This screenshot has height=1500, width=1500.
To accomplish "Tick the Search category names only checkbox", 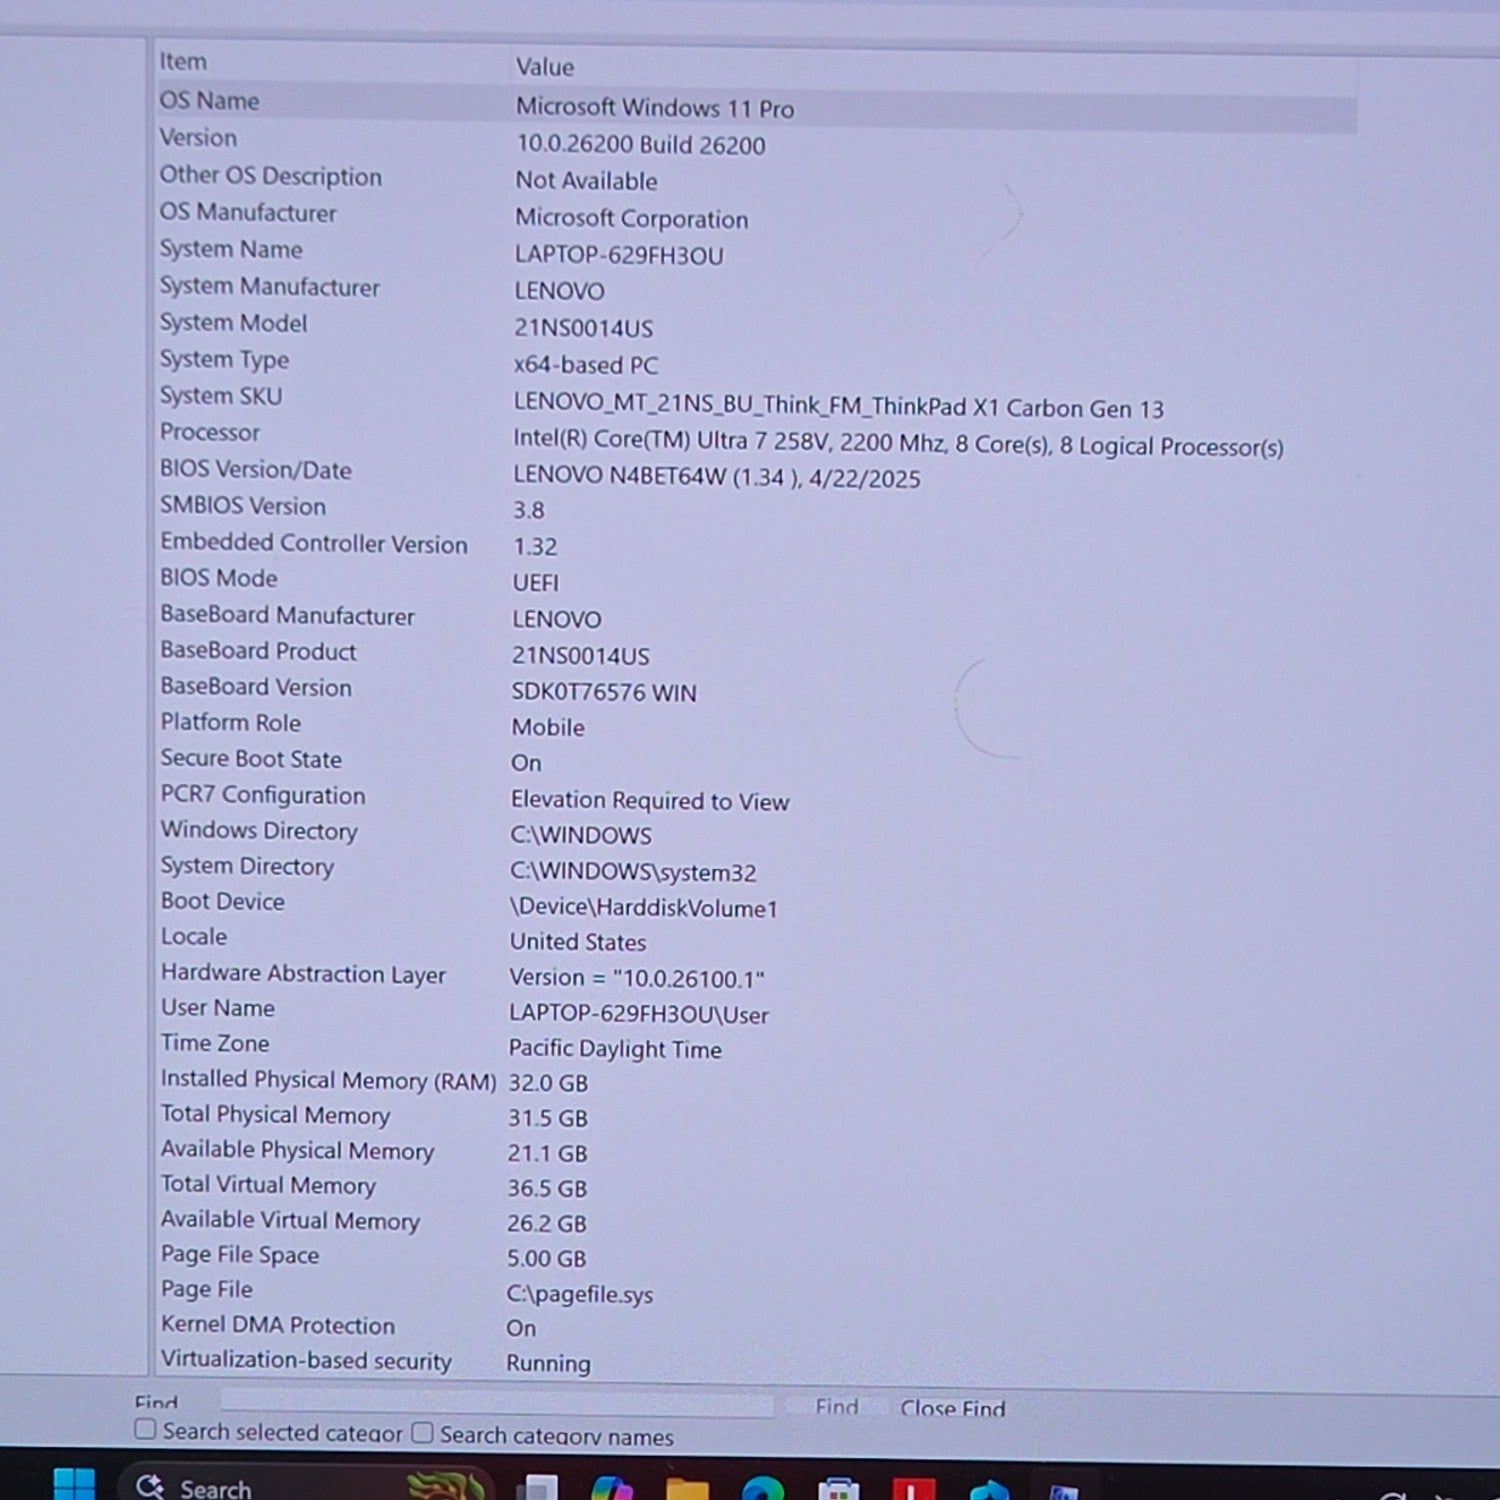I will click(423, 1433).
